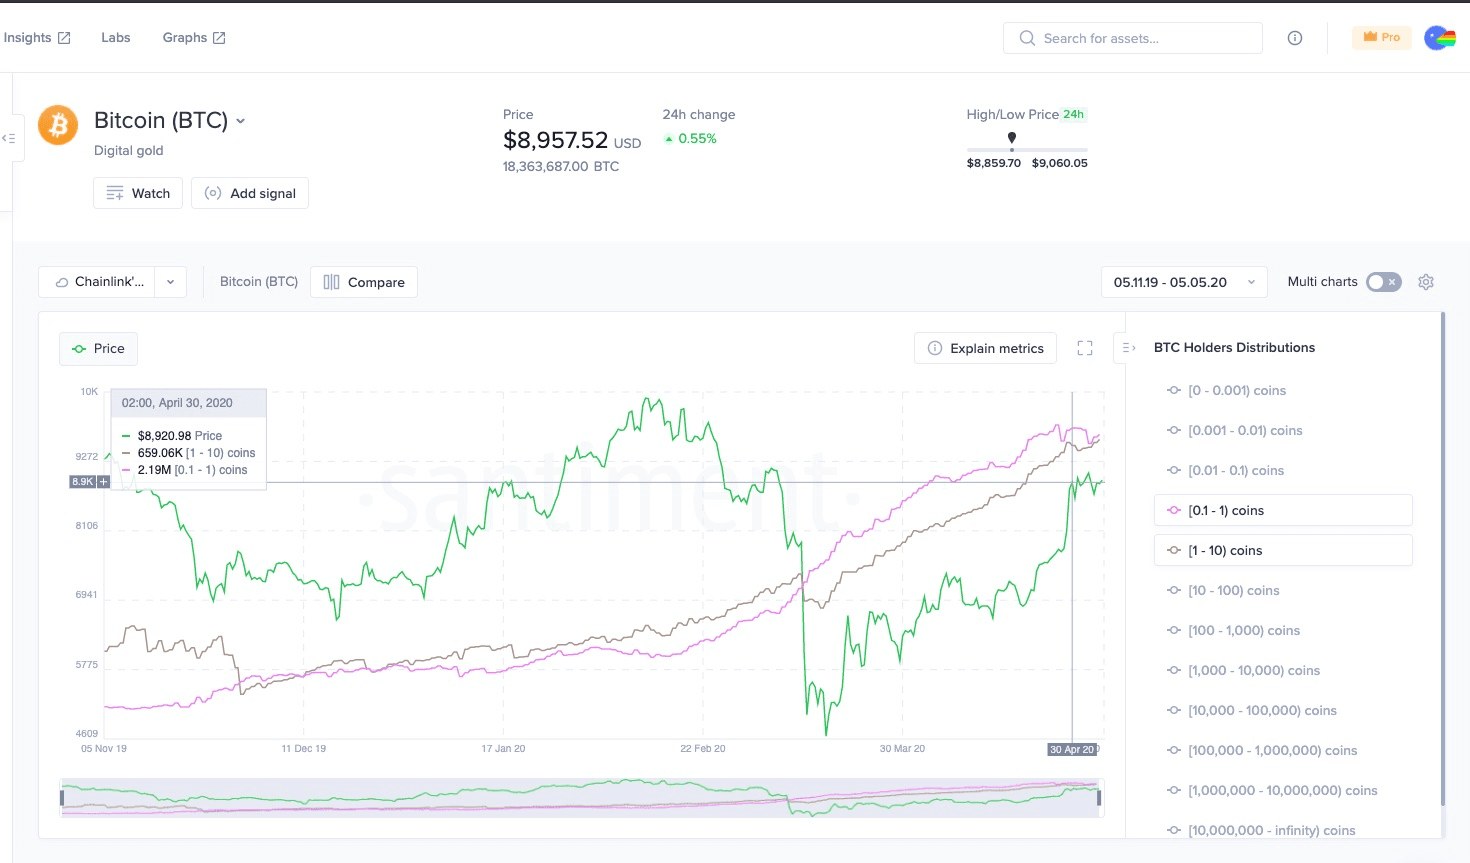Image resolution: width=1470 pixels, height=863 pixels.
Task: Click the Digital gold subtitle
Action: (x=129, y=151)
